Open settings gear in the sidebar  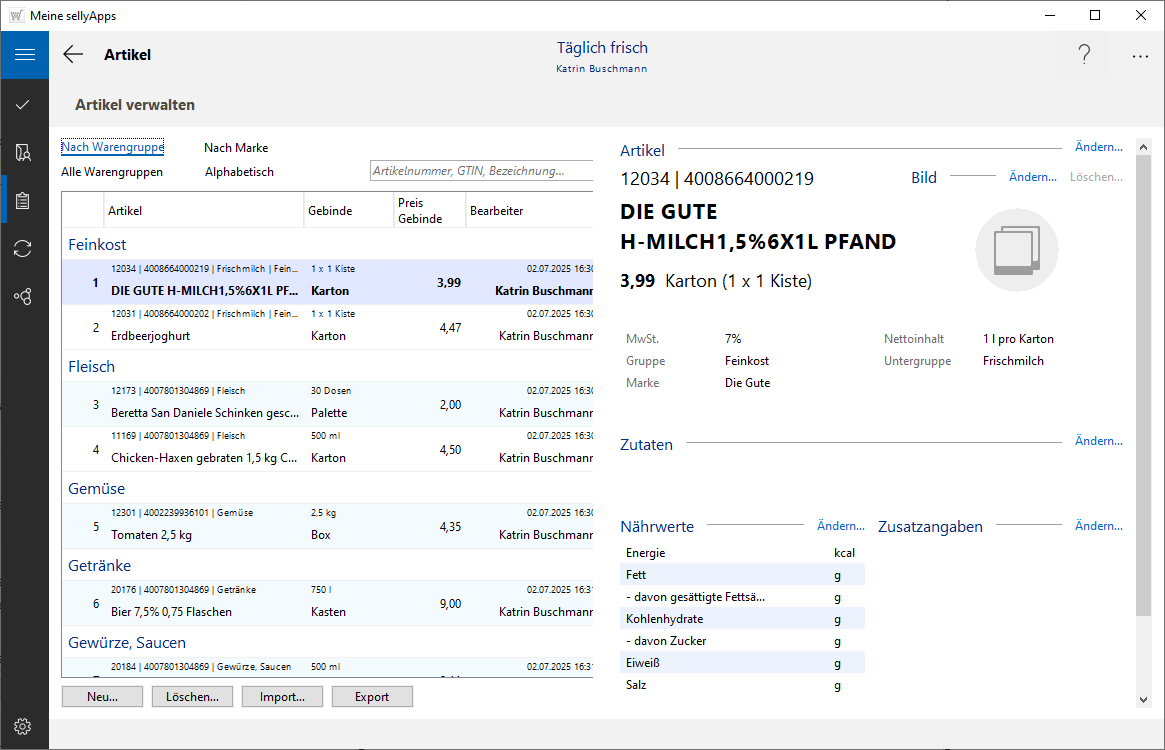(x=24, y=726)
